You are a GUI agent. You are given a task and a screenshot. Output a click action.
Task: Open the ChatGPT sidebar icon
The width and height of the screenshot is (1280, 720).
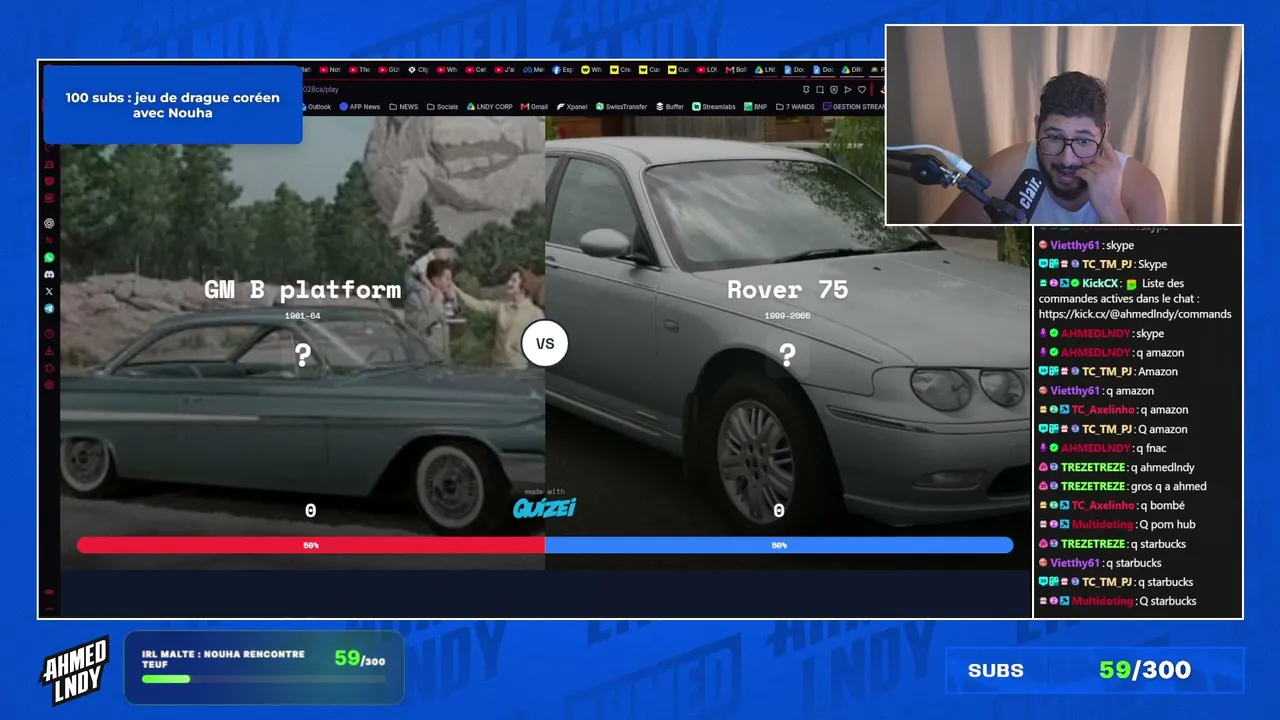point(49,223)
